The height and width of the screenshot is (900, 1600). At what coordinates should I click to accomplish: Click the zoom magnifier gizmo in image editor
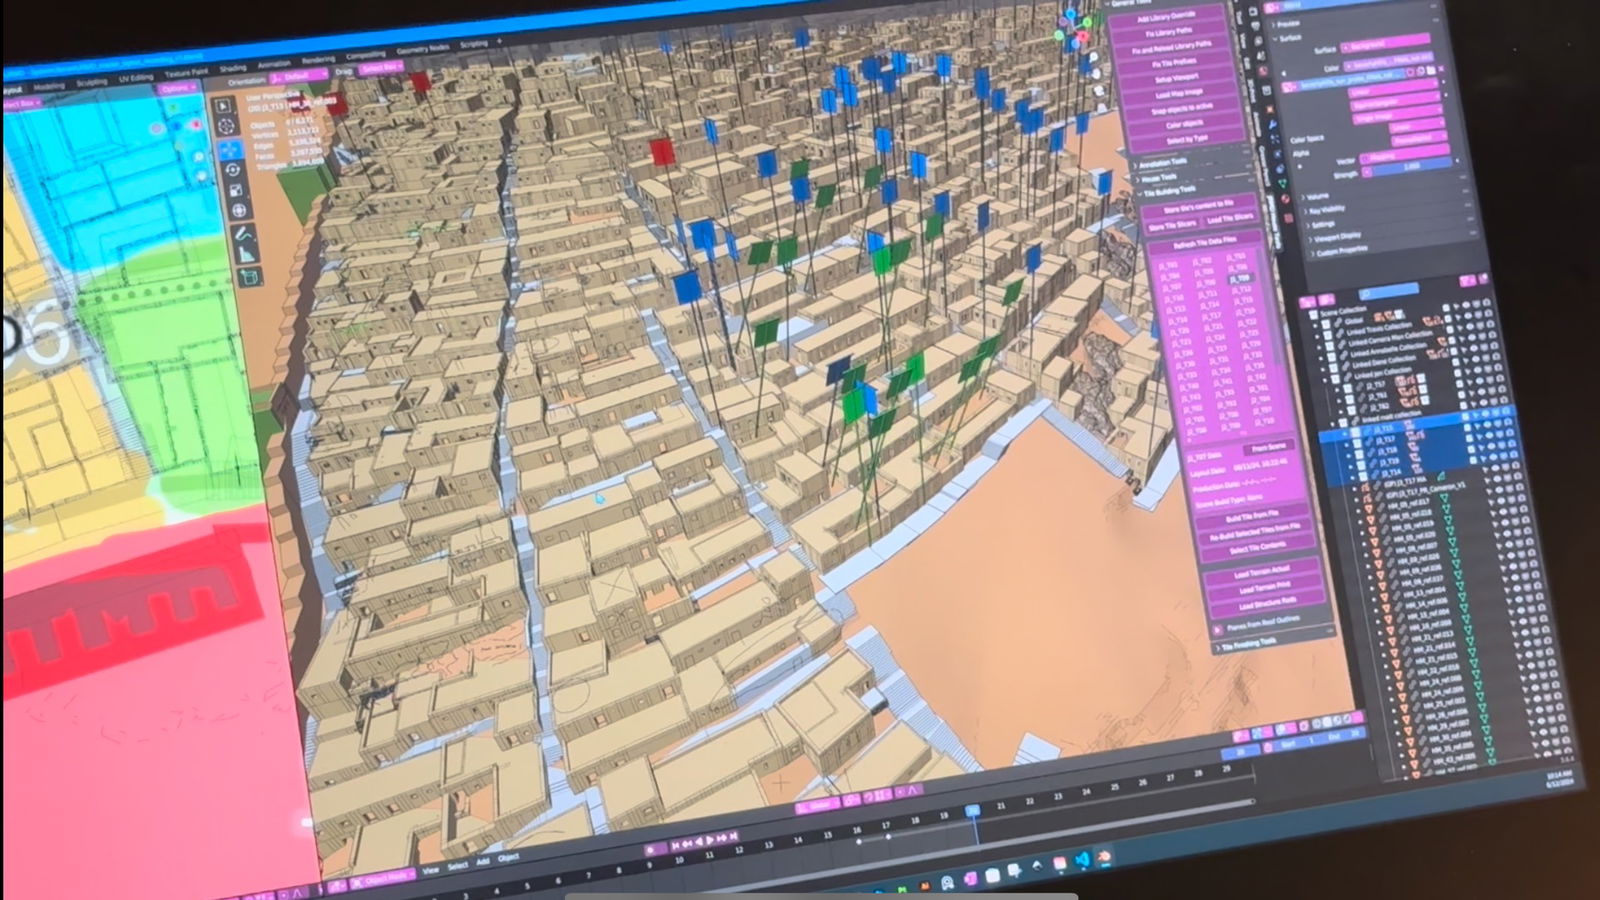pos(200,157)
